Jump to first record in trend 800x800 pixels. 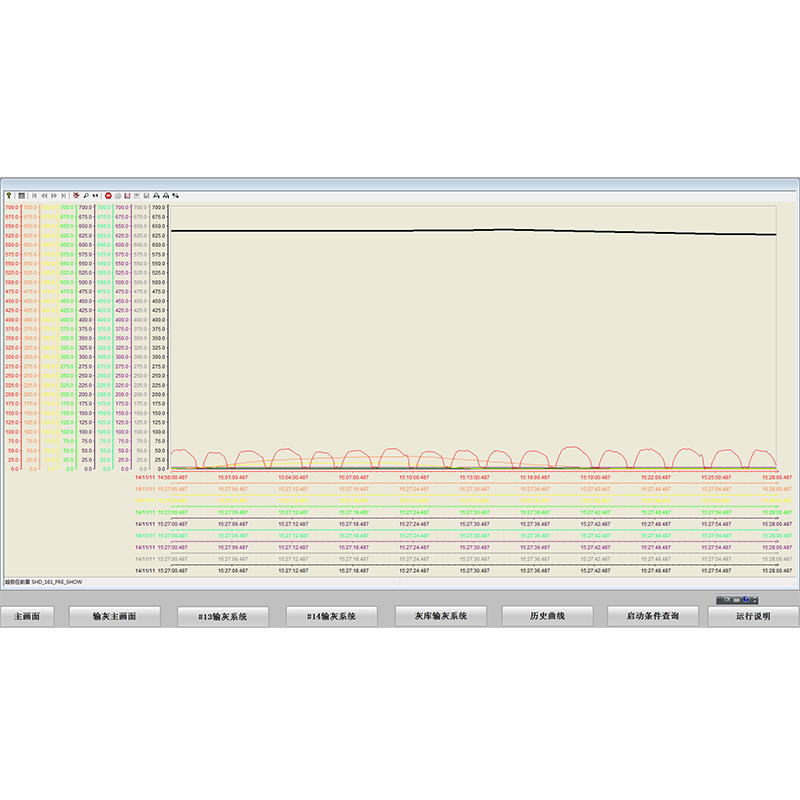pos(35,196)
